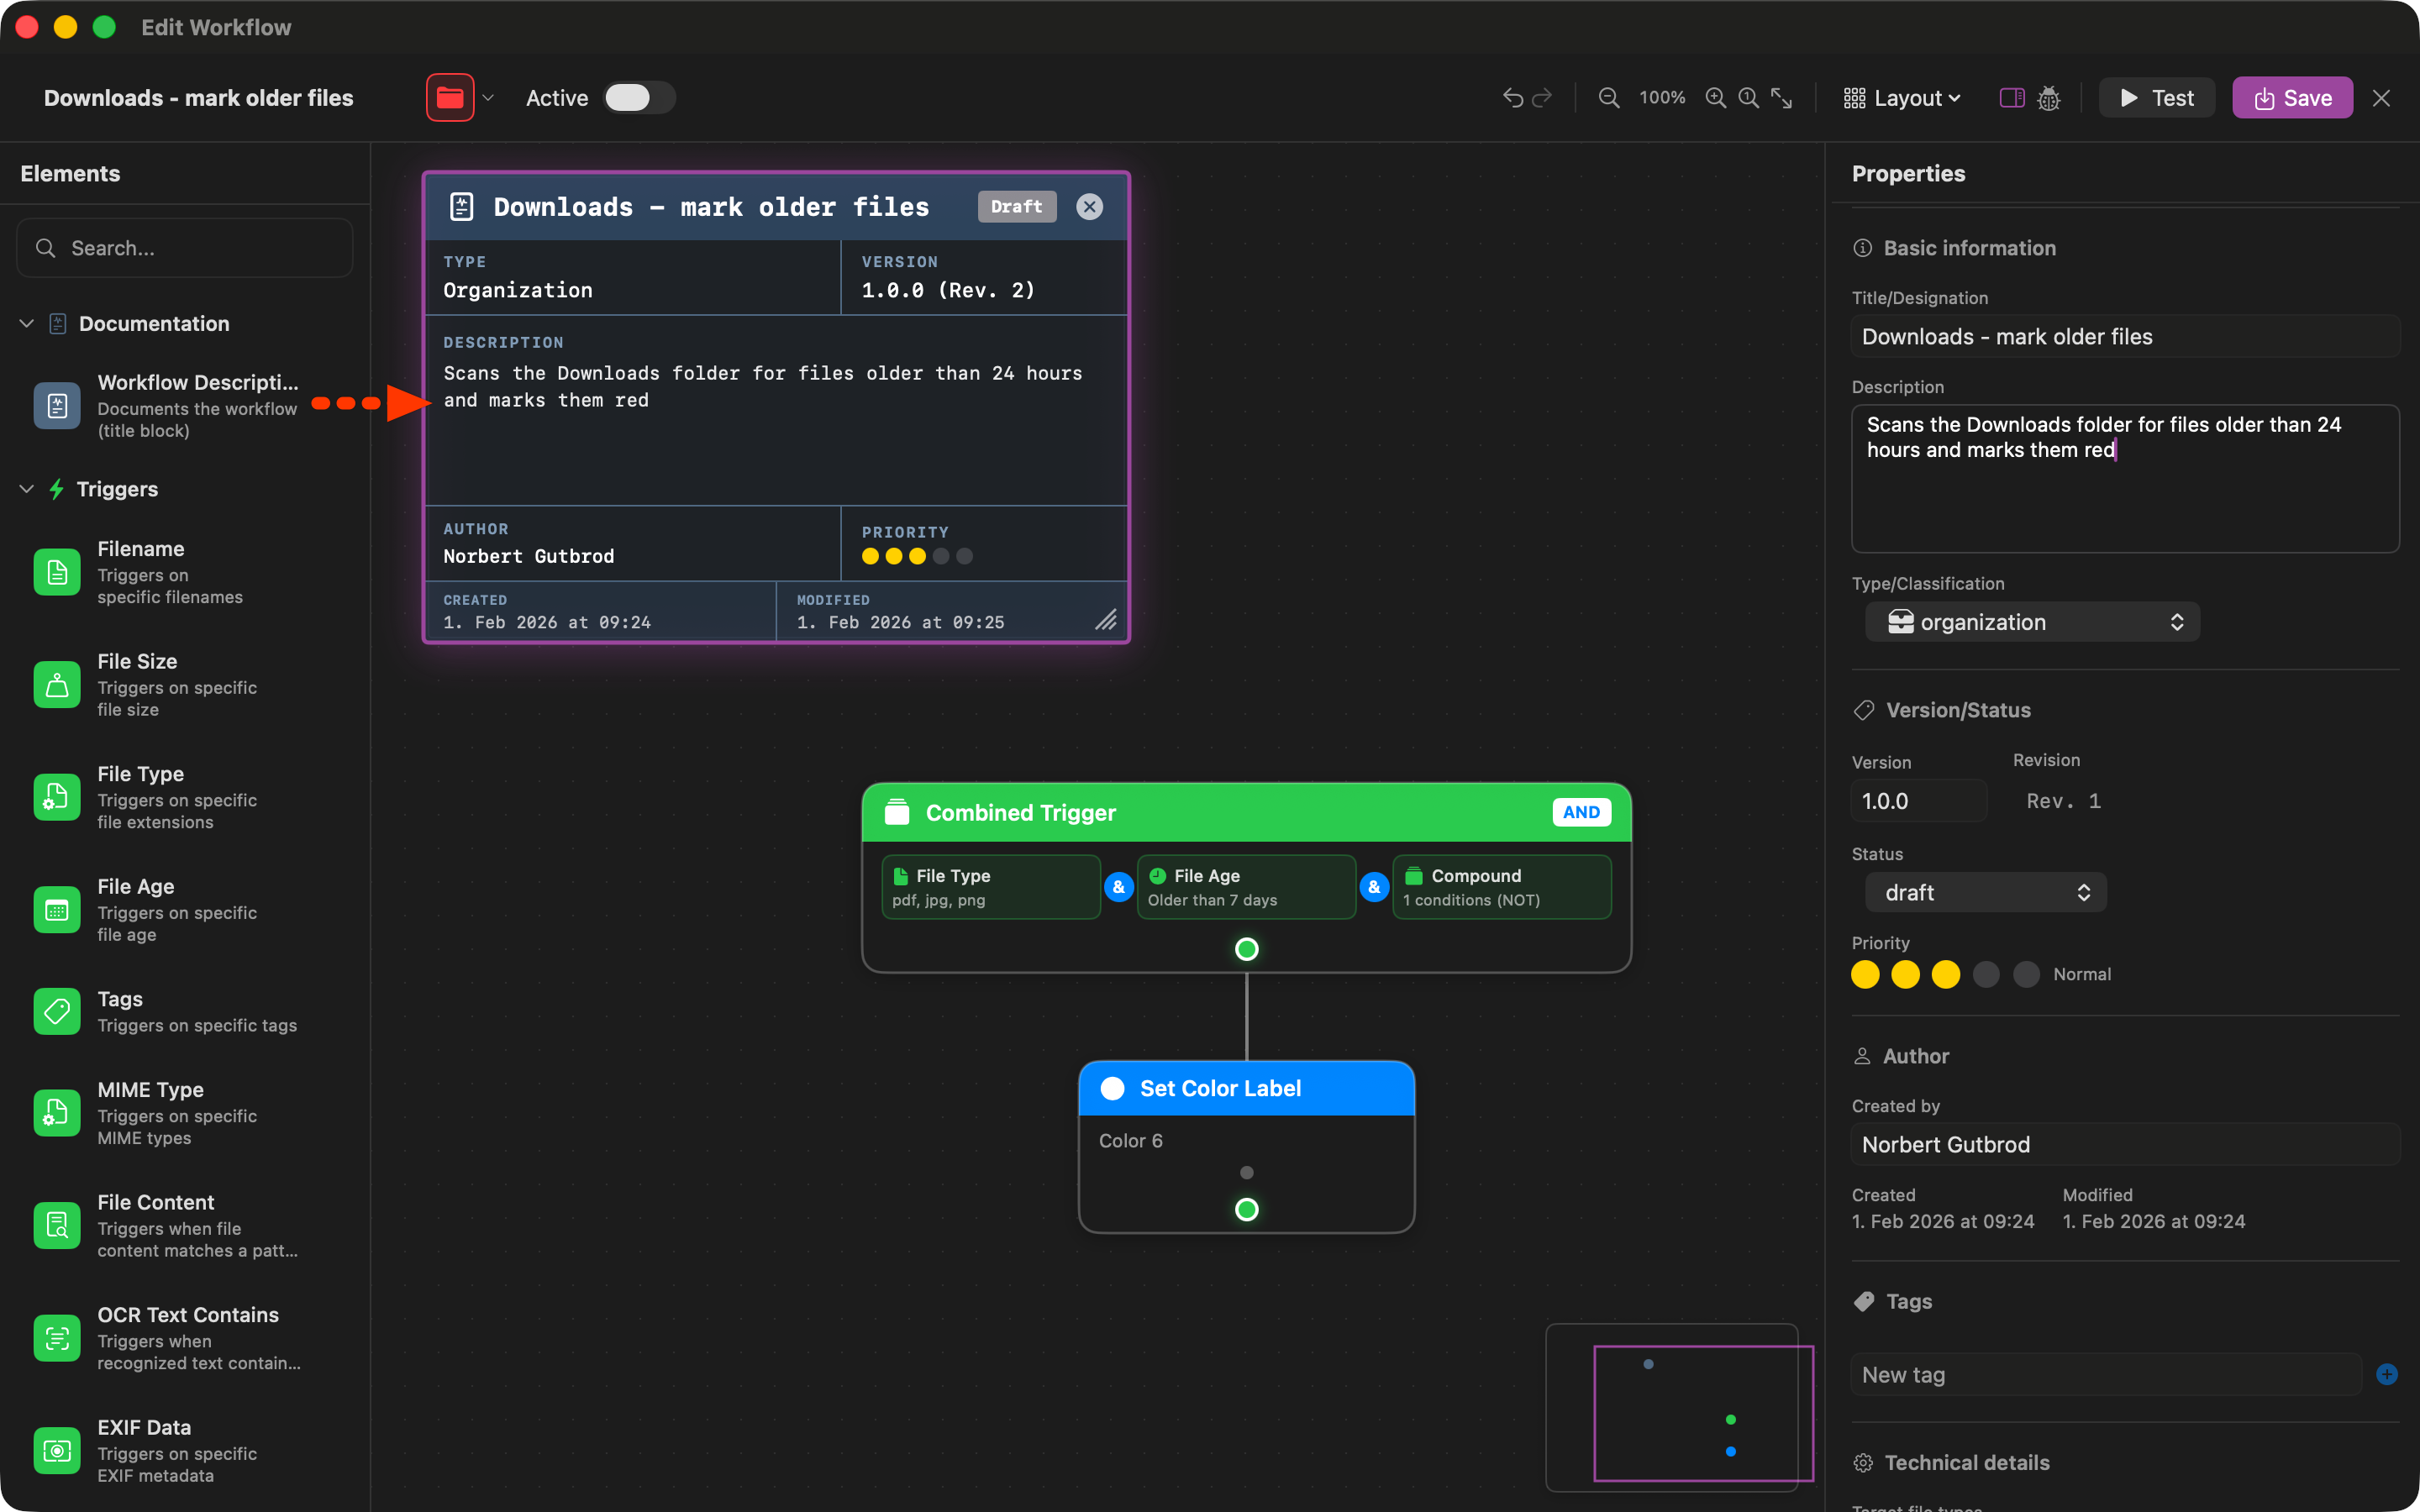Zoom out using the minus magnifier
This screenshot has height=1512, width=2420.
[1609, 98]
